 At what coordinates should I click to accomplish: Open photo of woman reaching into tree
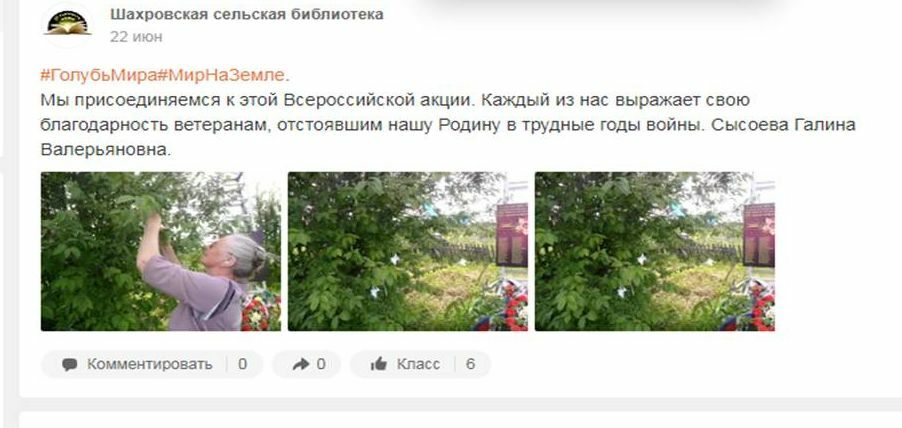(x=160, y=251)
